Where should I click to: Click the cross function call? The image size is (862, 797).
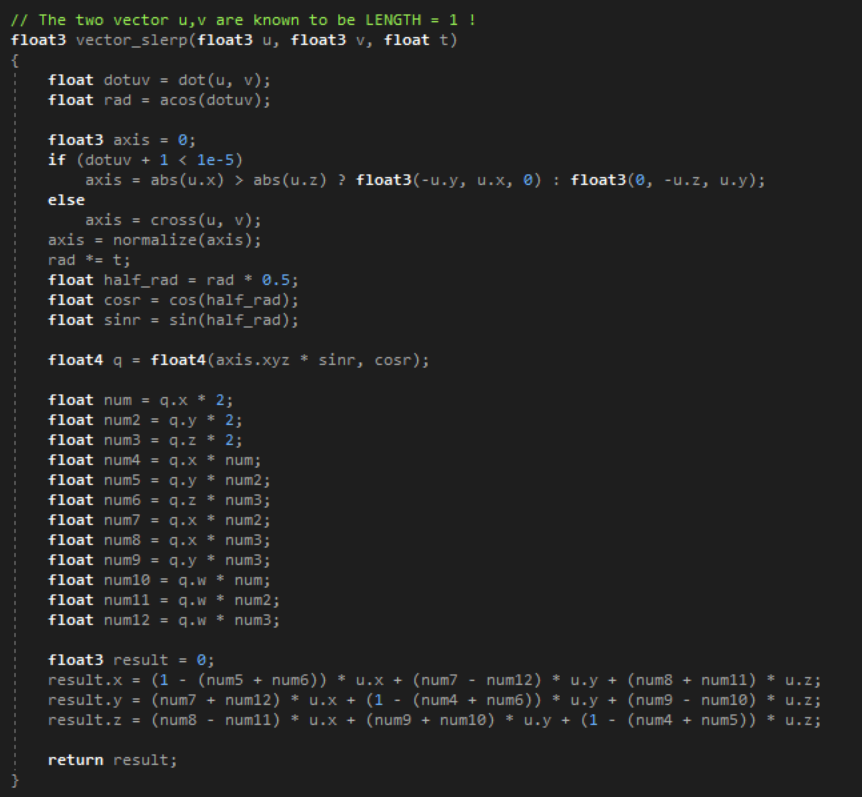click(174, 220)
